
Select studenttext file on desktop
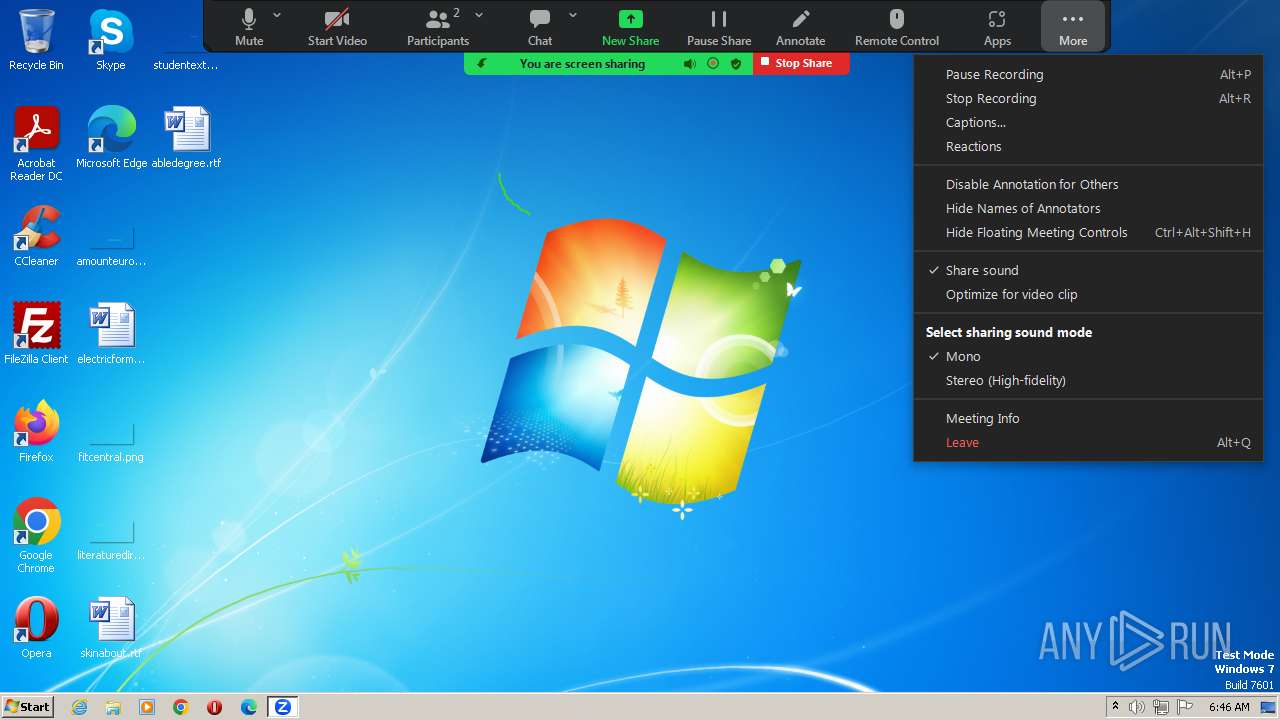pos(186,52)
